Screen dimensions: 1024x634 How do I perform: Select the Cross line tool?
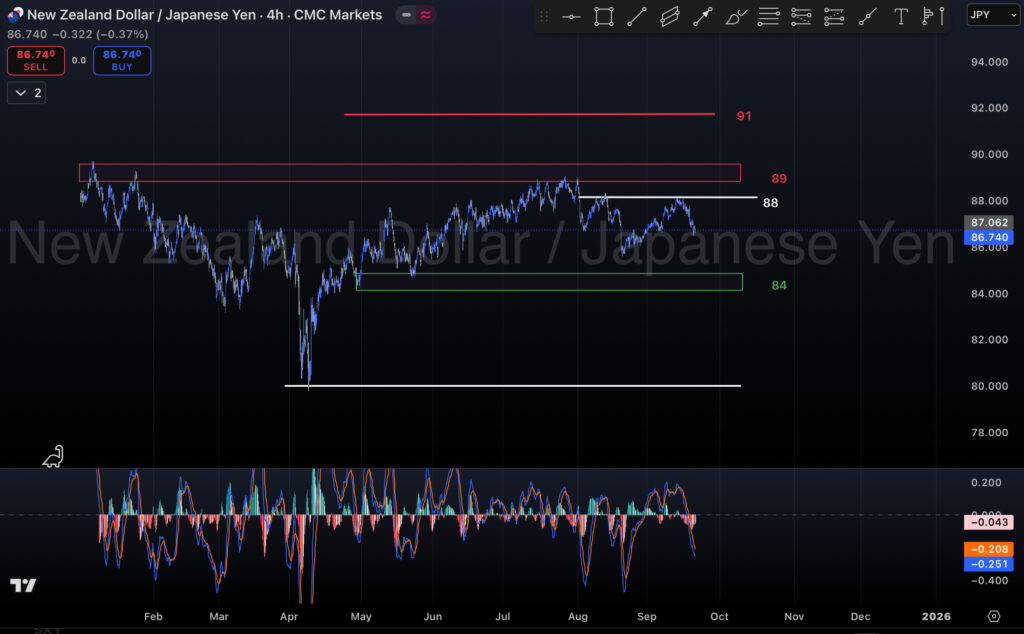[570, 17]
